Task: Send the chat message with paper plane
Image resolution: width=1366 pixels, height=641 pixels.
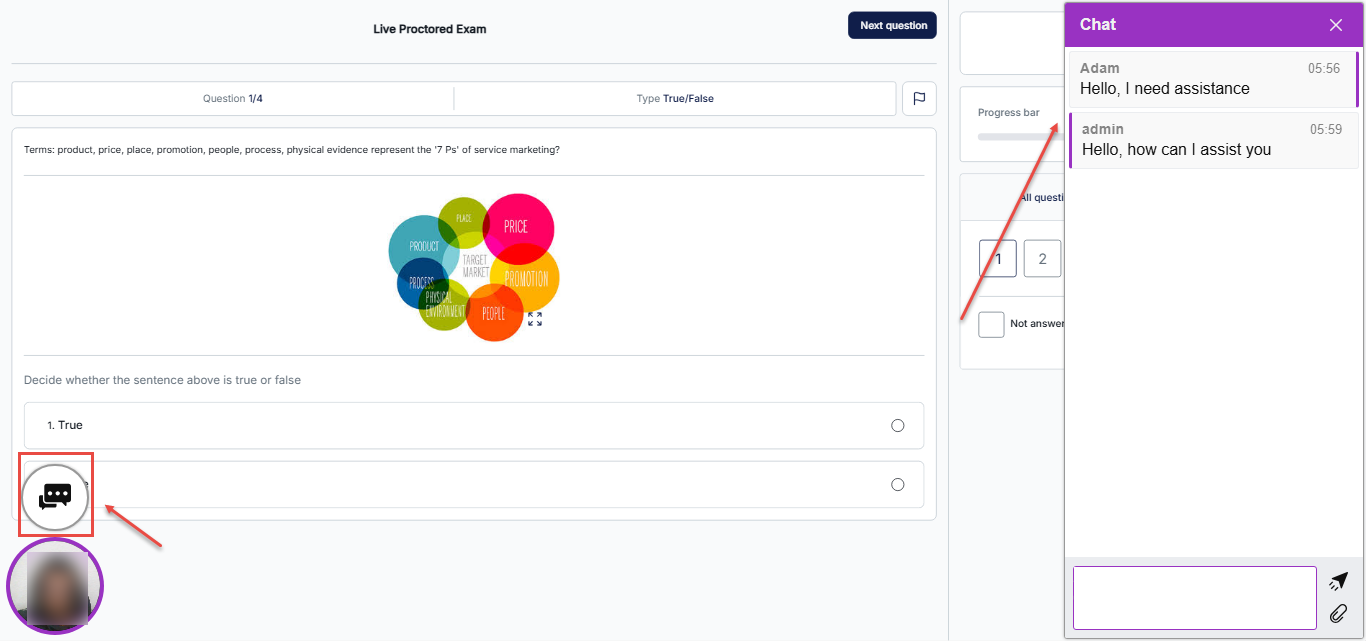Action: click(x=1338, y=582)
